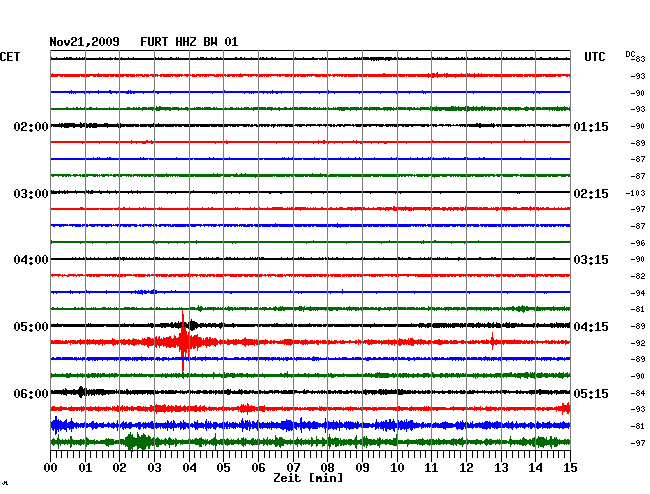Click minute tick label 09
The image size is (650, 494).
(x=362, y=468)
